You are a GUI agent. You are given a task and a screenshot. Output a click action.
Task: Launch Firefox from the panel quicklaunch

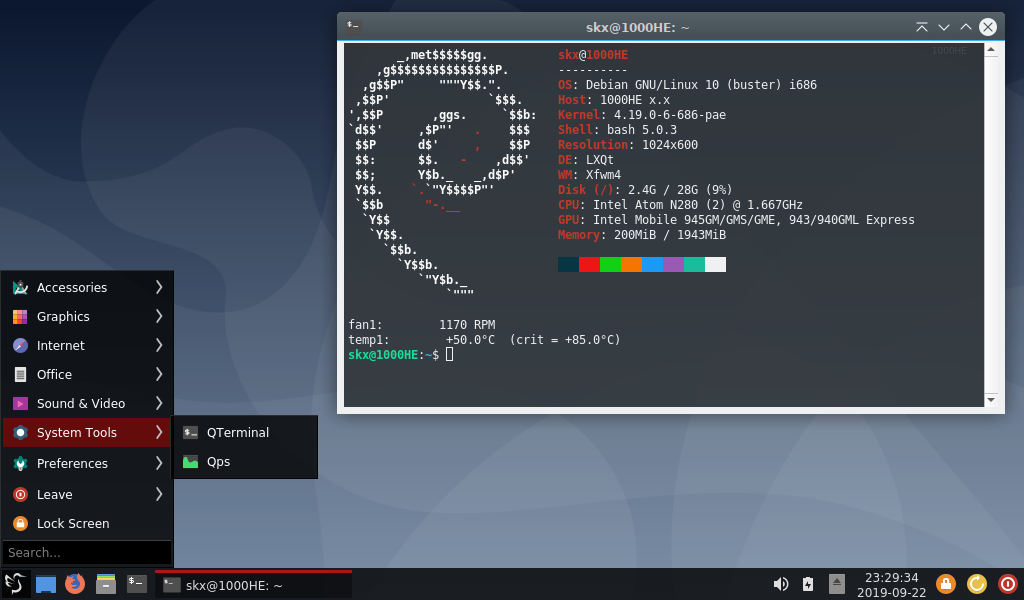coord(75,584)
